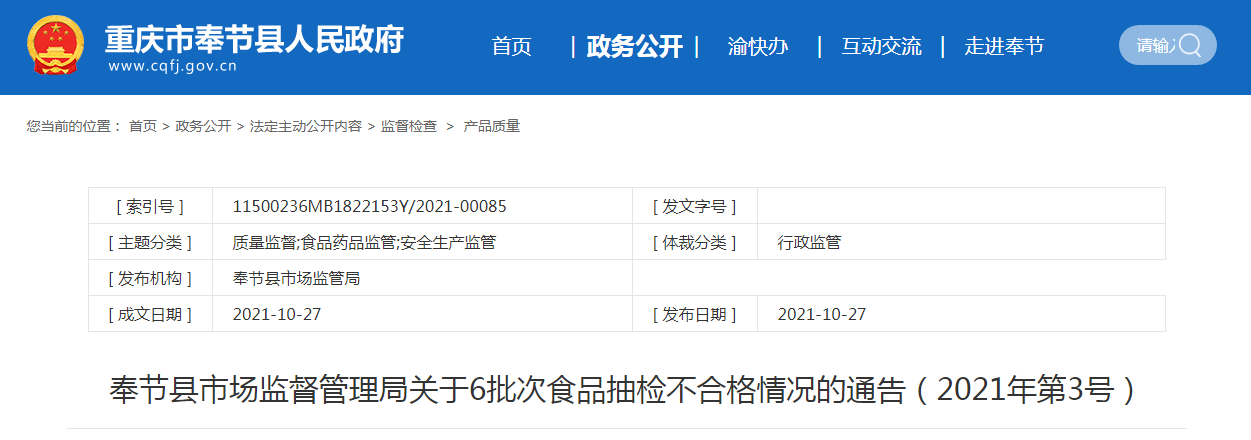Click the search magnifier icon
This screenshot has height=440, width=1251.
1190,45
